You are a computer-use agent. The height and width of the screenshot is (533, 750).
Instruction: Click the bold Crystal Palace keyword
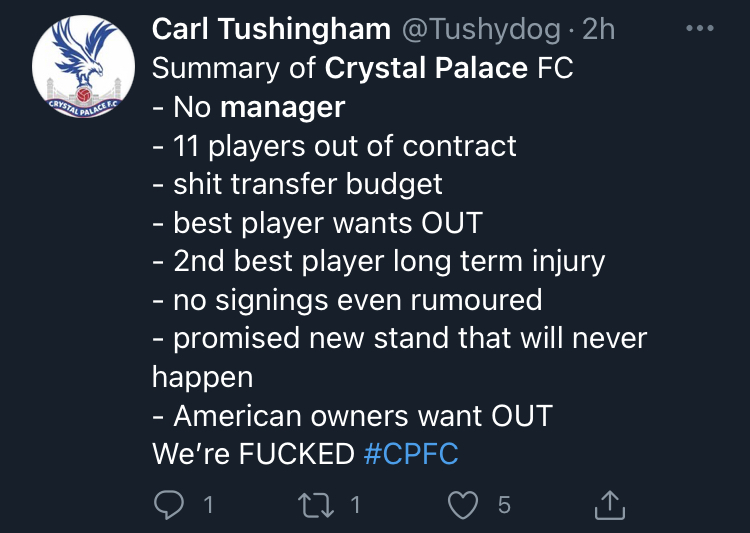point(426,68)
